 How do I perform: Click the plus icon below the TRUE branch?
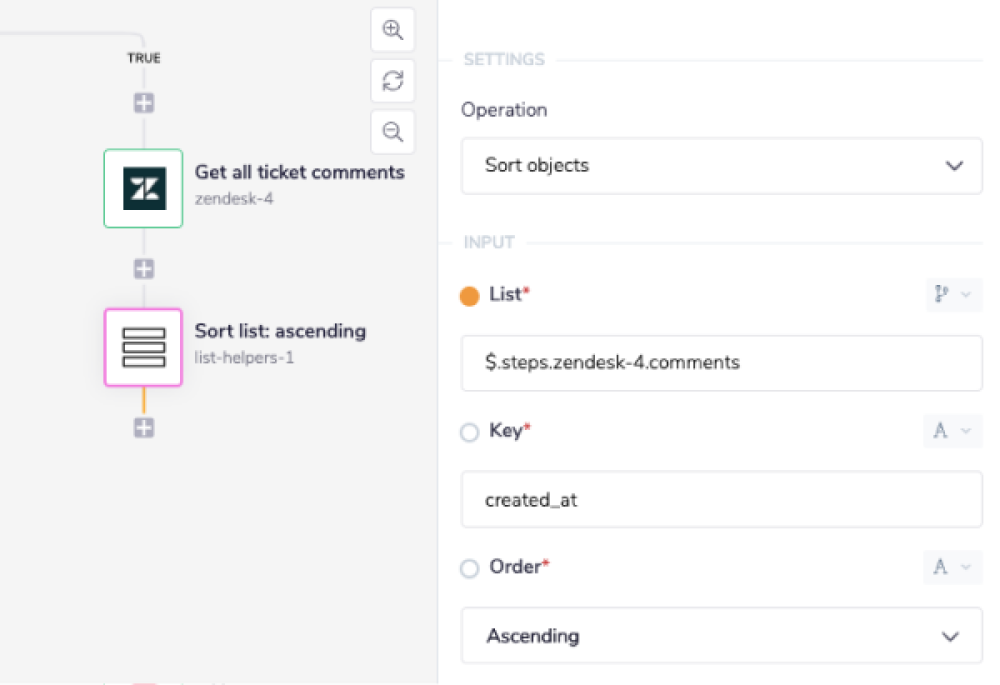click(143, 102)
